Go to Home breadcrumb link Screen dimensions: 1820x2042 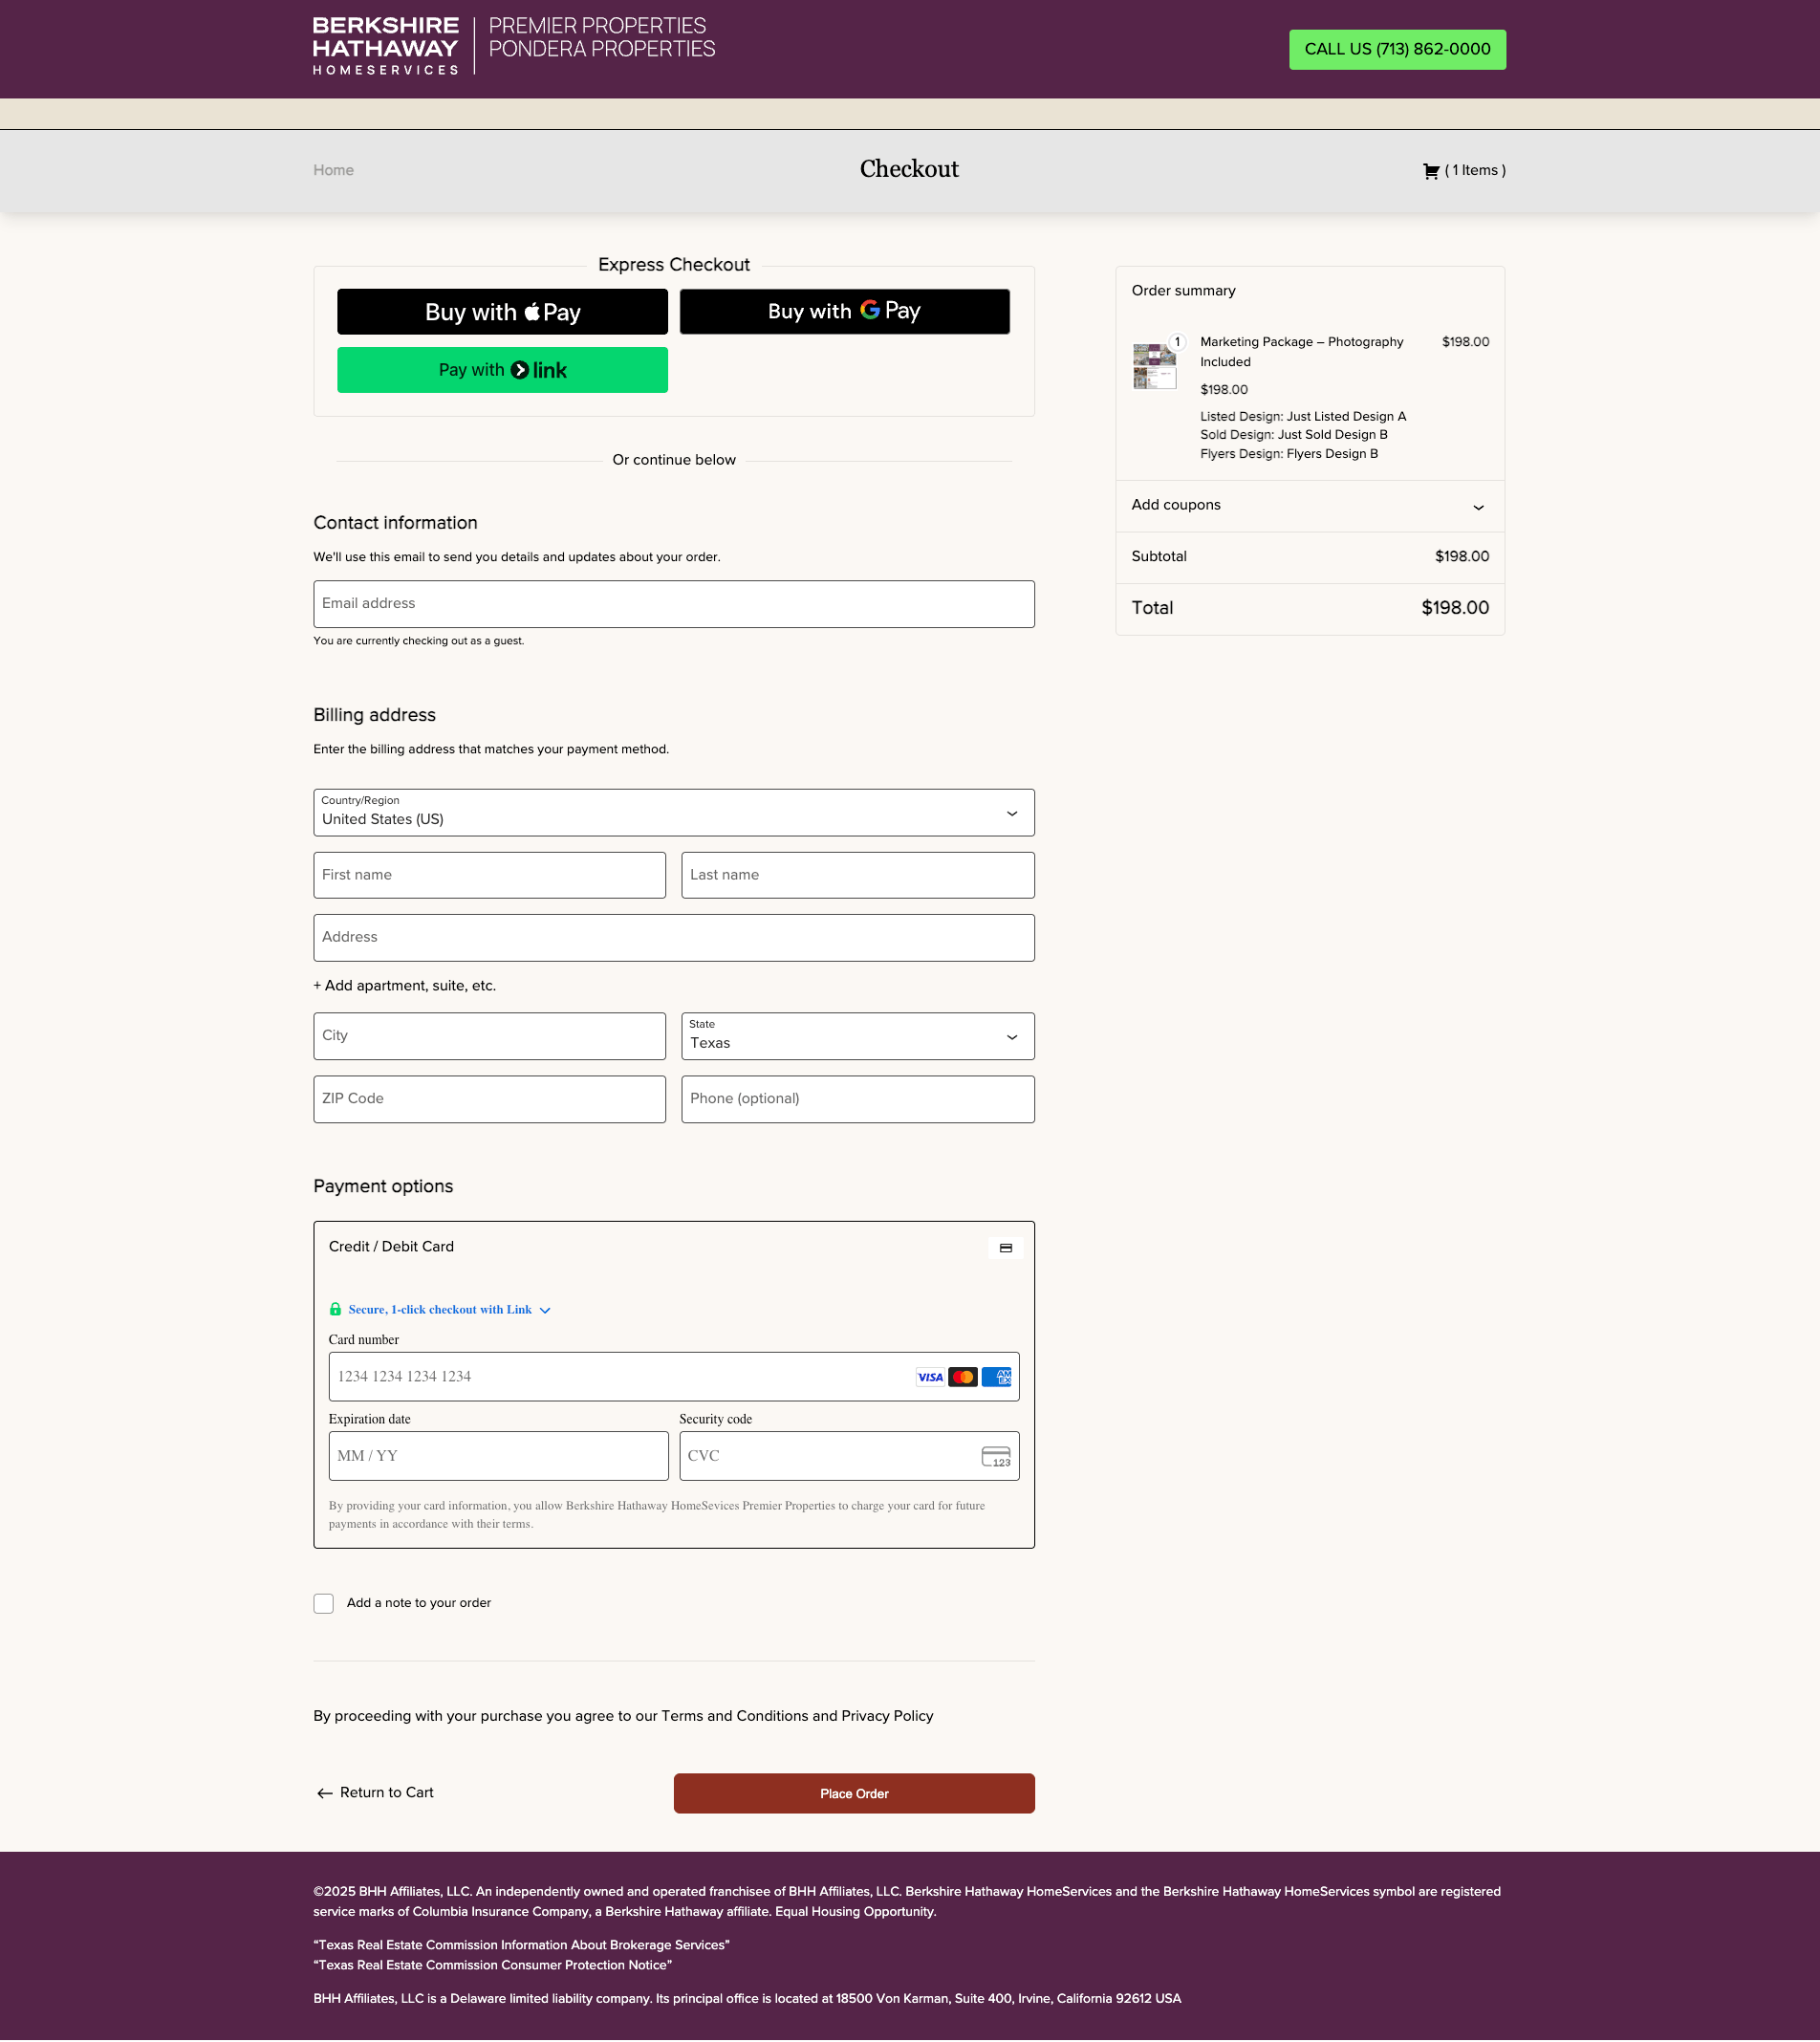tap(333, 171)
